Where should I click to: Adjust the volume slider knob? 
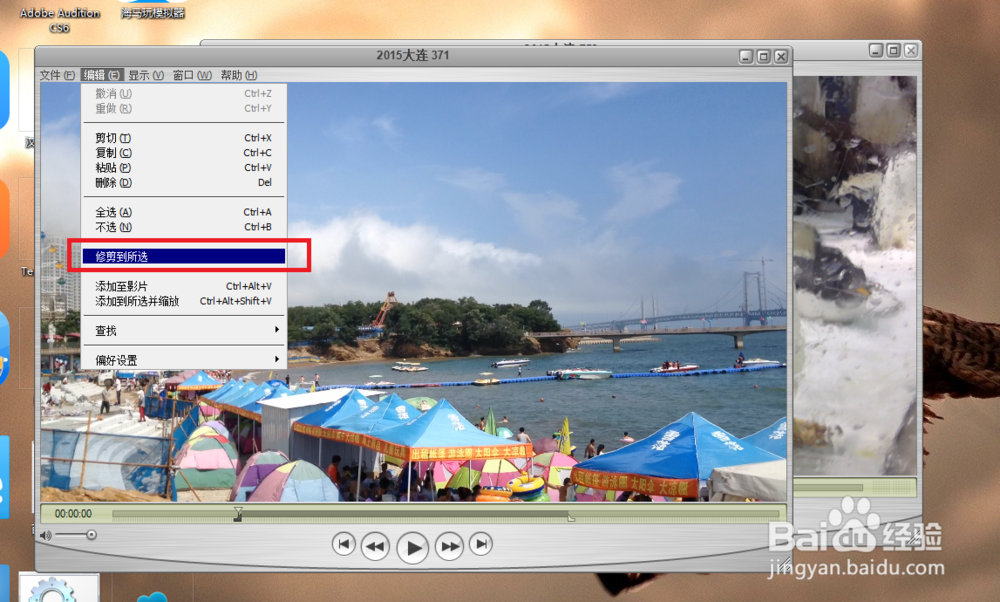pyautogui.click(x=91, y=535)
